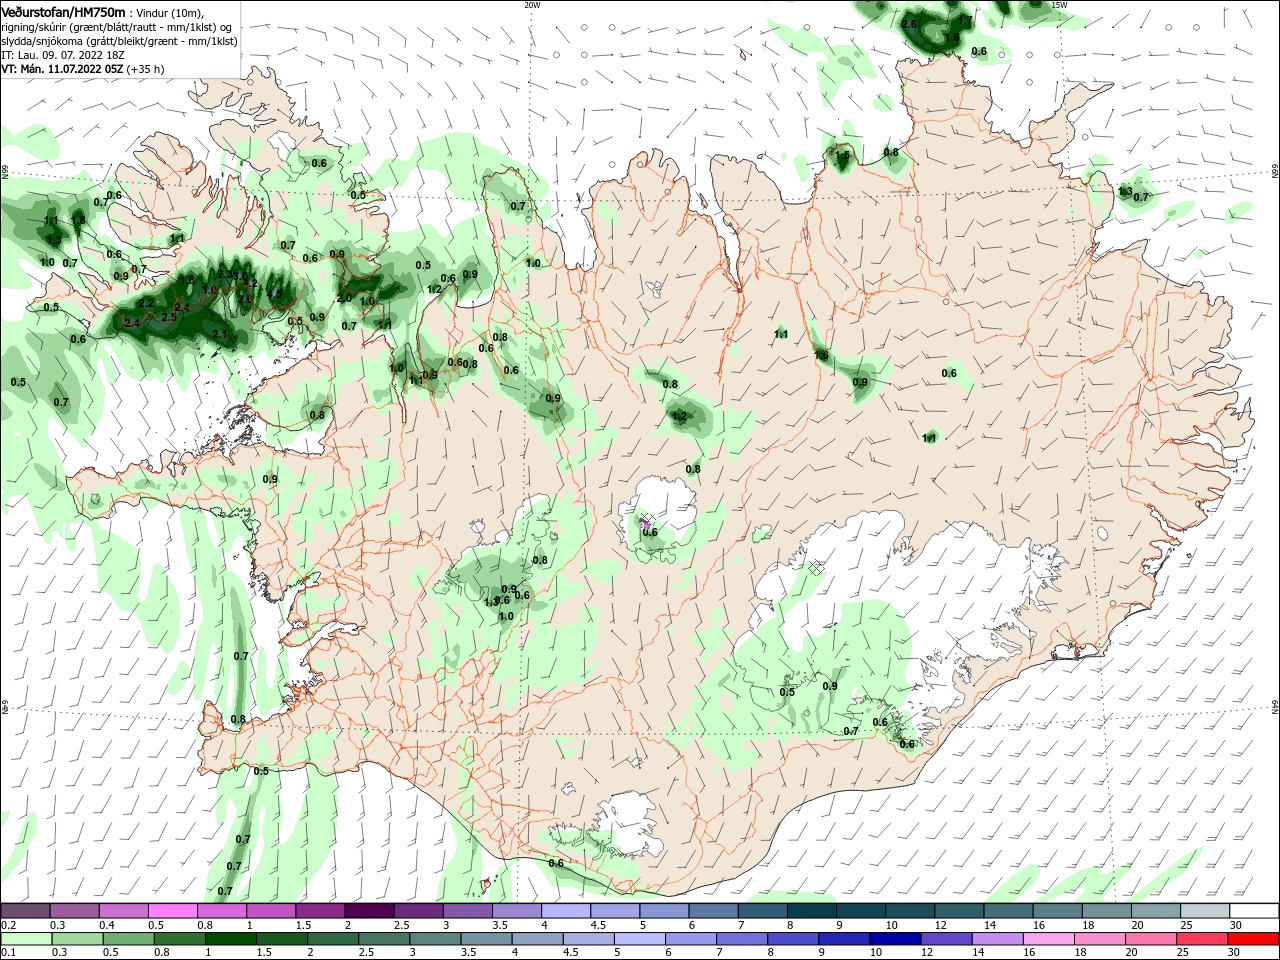1280x960 pixels.
Task: Click the 1.7 precipitation value at top
Action: 965,20
